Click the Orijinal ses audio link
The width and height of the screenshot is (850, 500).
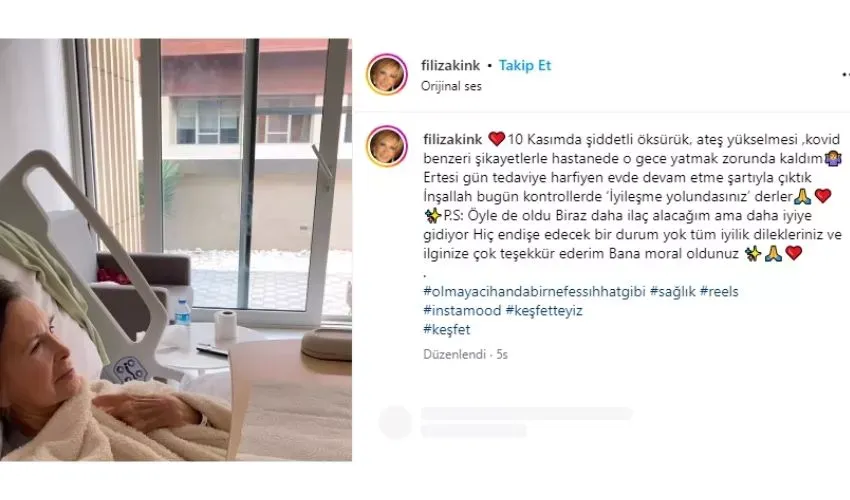451,86
